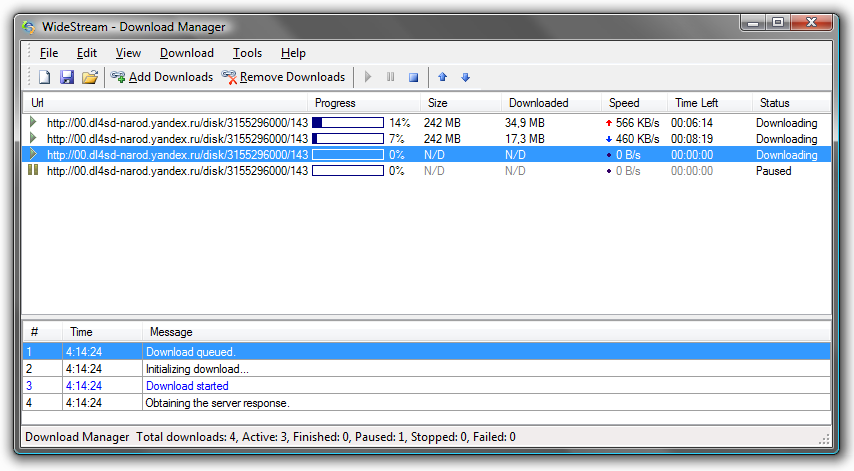Image resolution: width=854 pixels, height=471 pixels.
Task: Click the Paused status cell
Action: (x=773, y=171)
